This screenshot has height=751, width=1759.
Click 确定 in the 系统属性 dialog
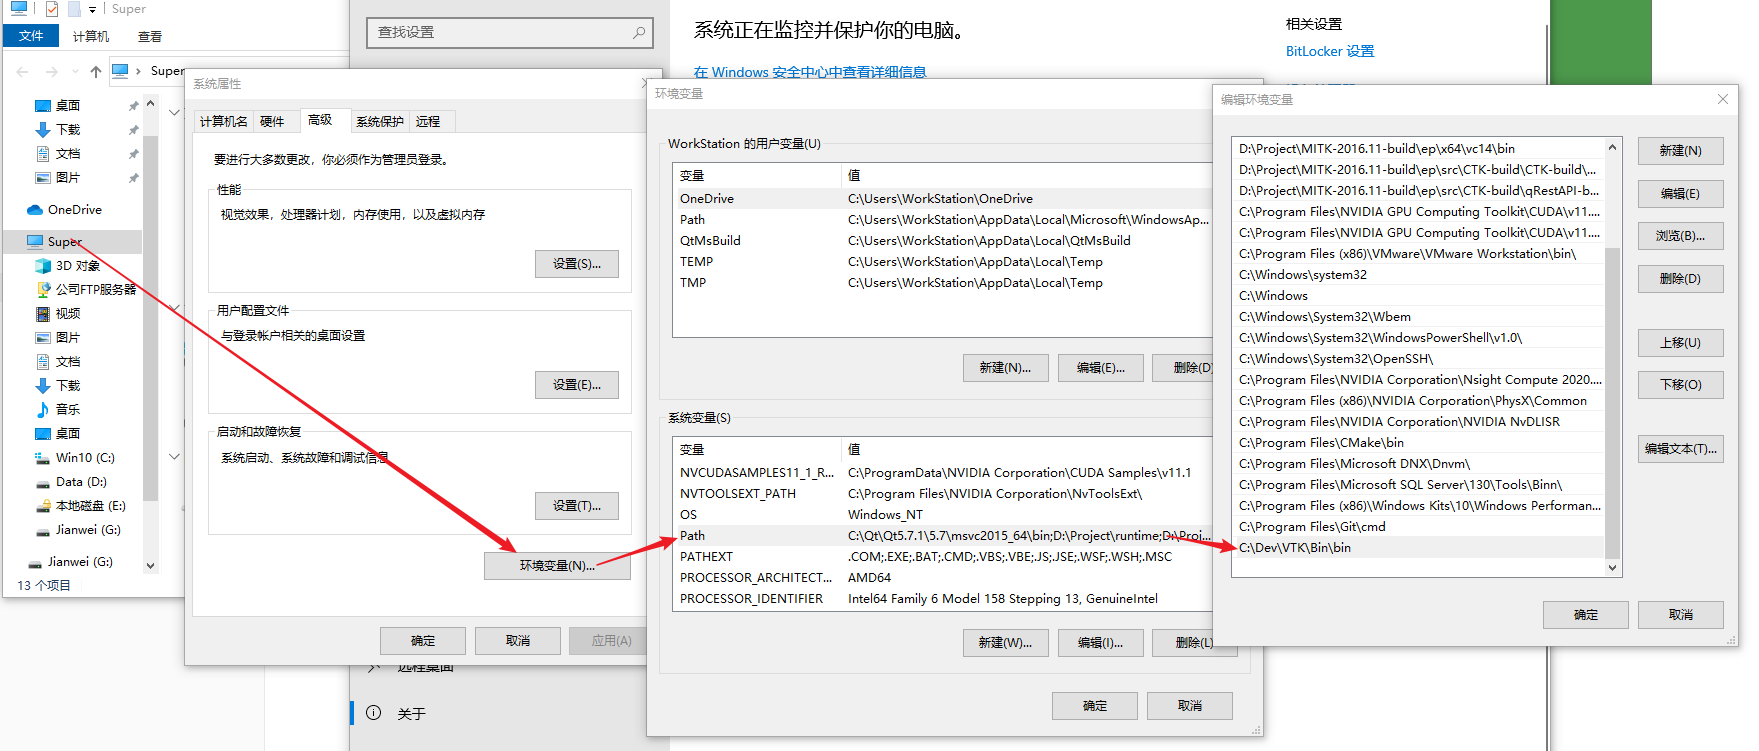[423, 641]
